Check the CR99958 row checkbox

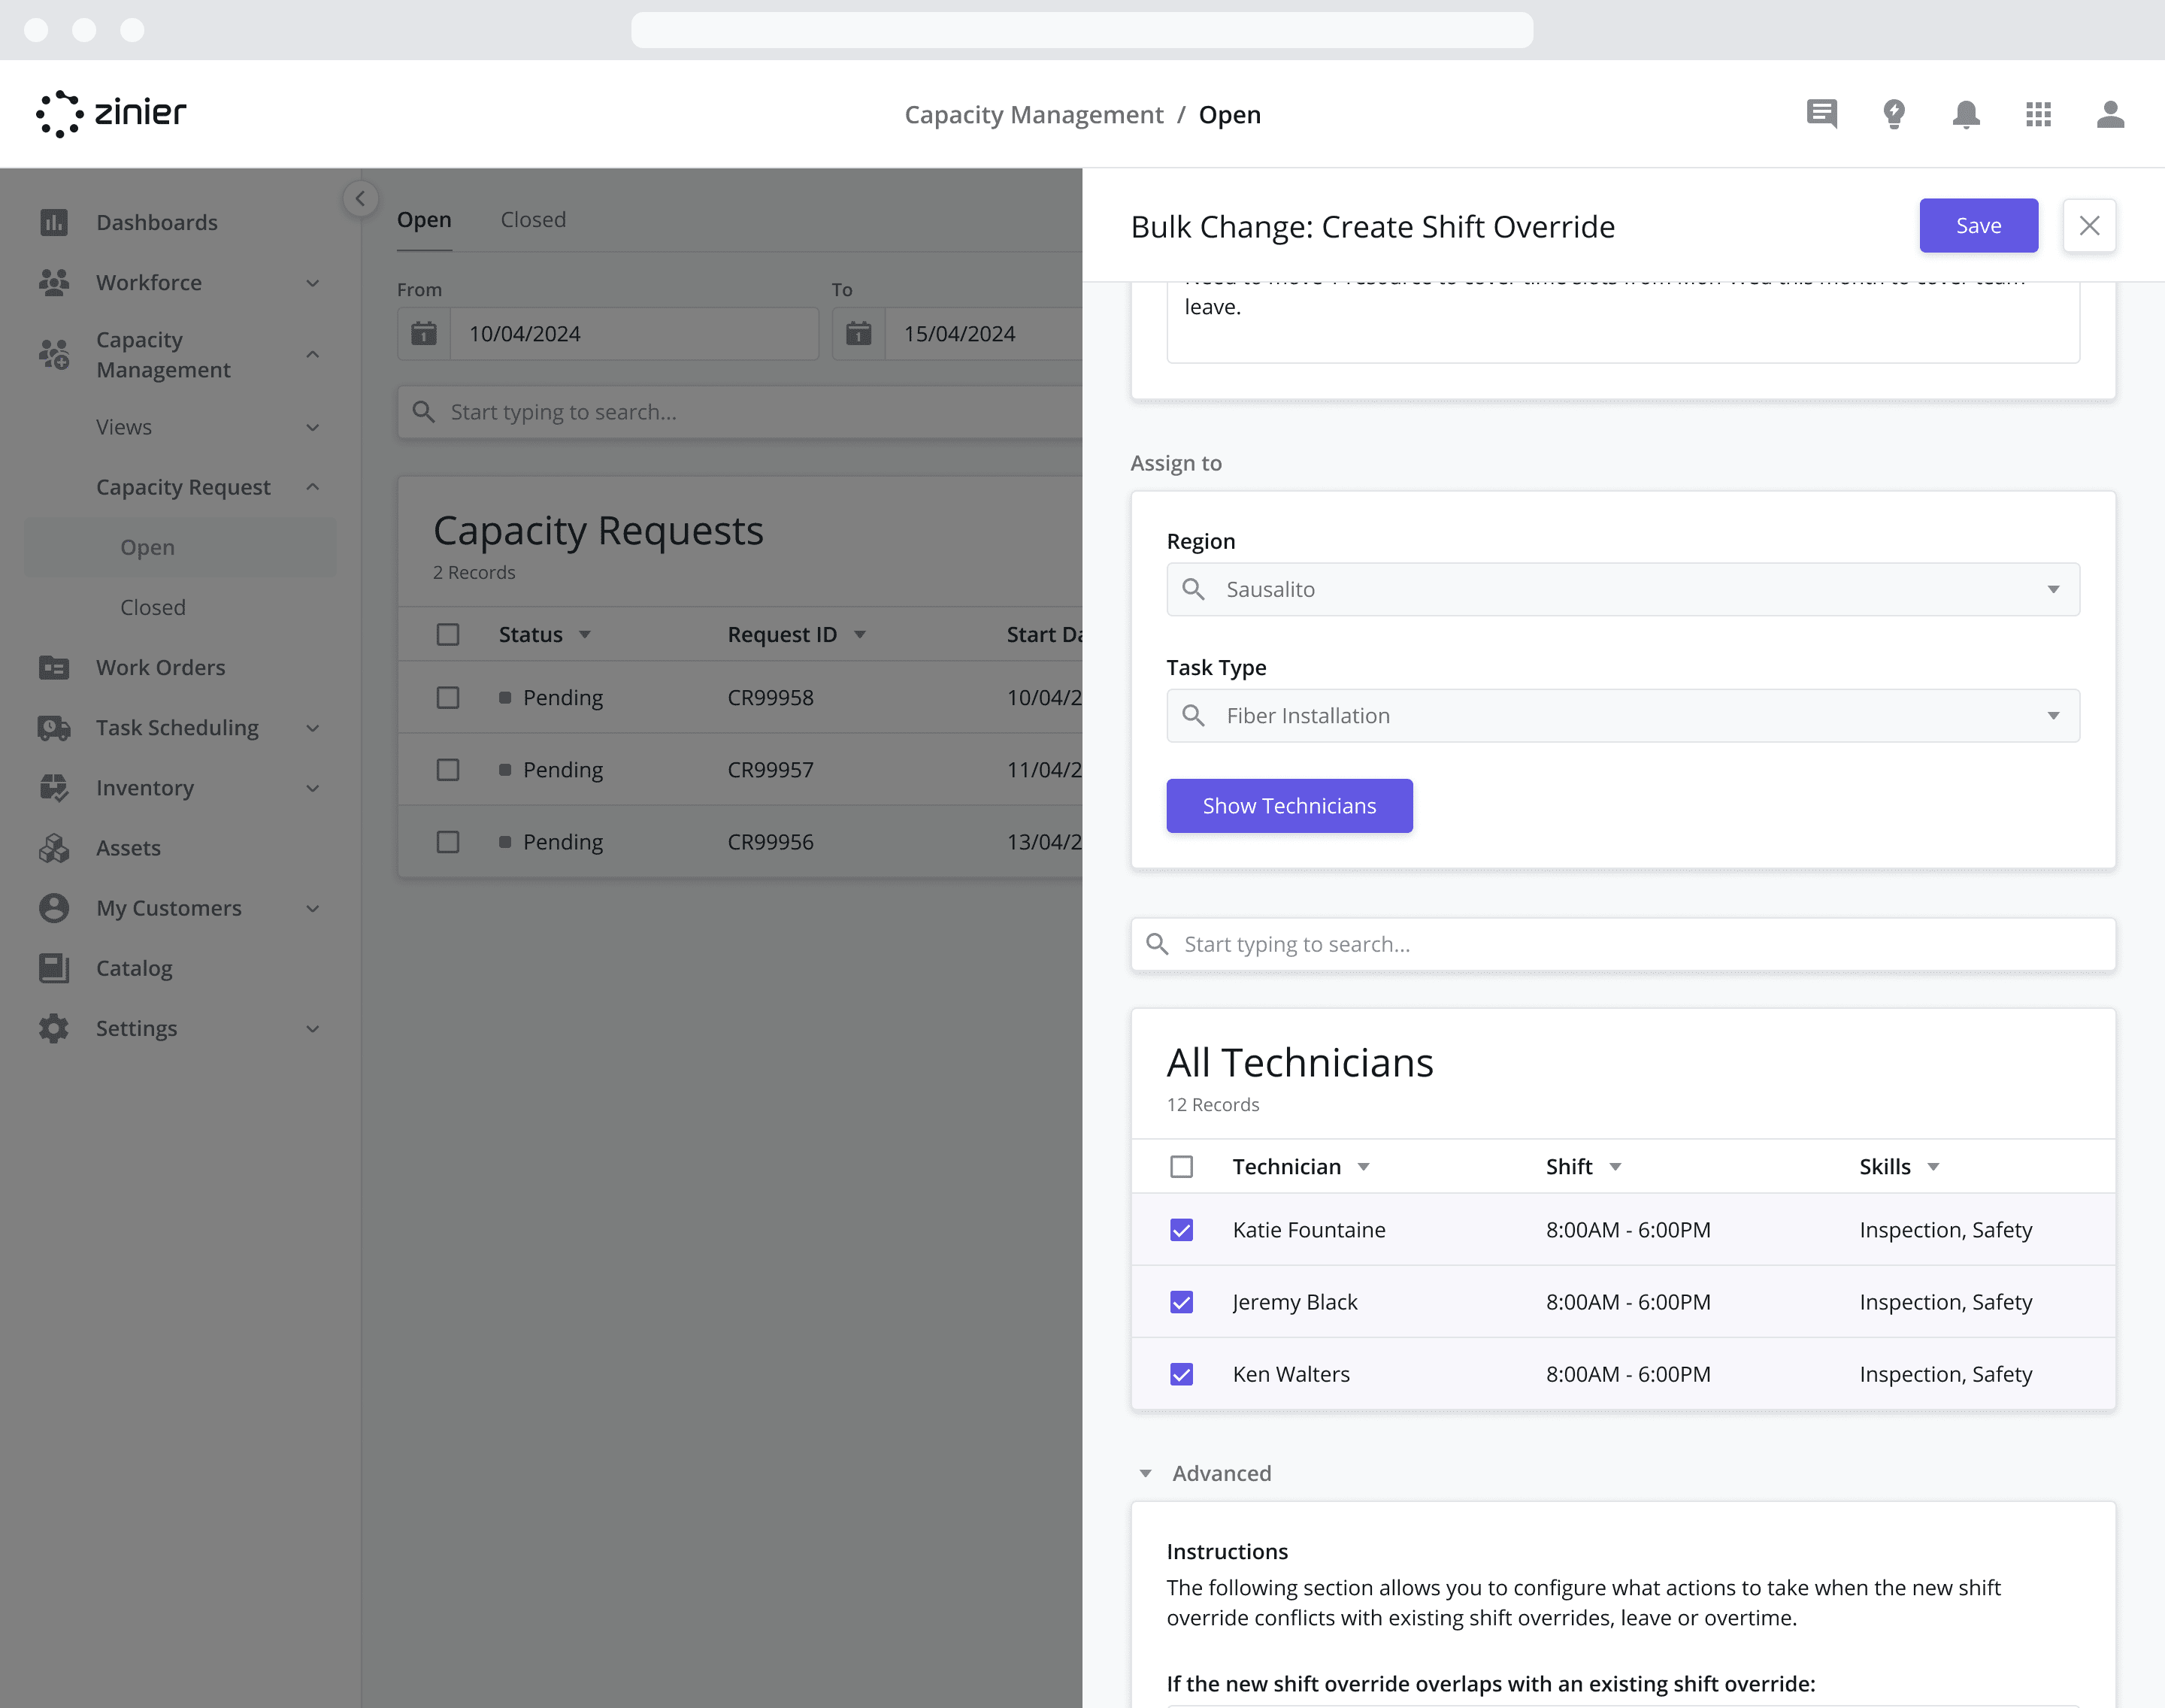click(448, 697)
